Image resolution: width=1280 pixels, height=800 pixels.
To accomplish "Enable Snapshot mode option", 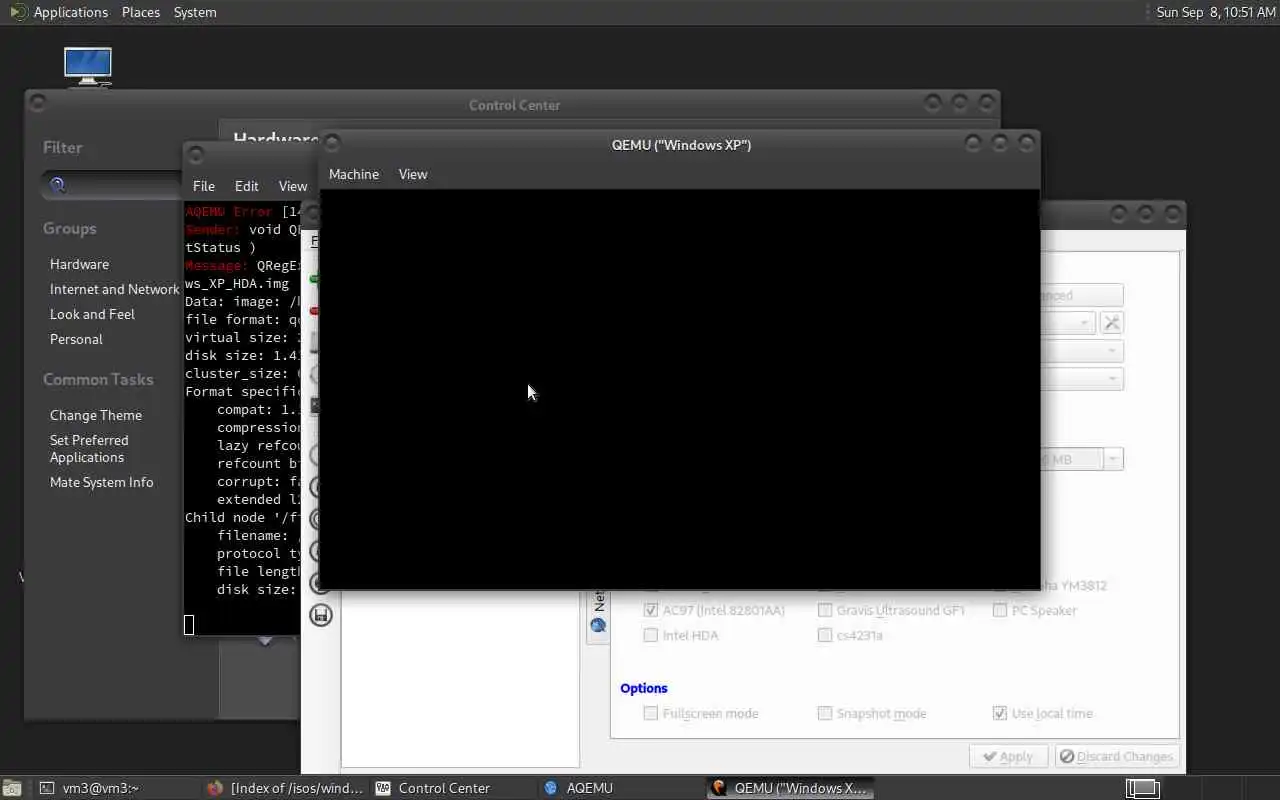I will pos(825,713).
